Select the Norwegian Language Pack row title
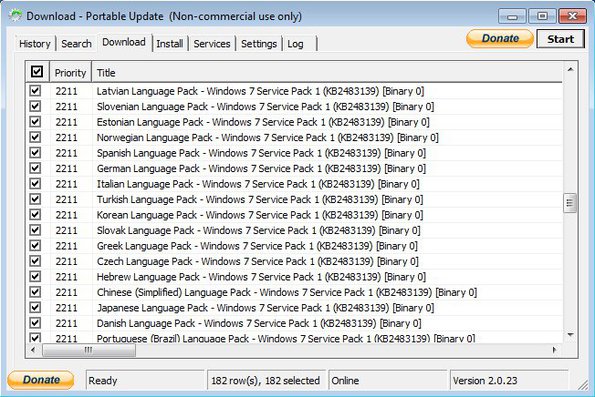 (x=268, y=137)
